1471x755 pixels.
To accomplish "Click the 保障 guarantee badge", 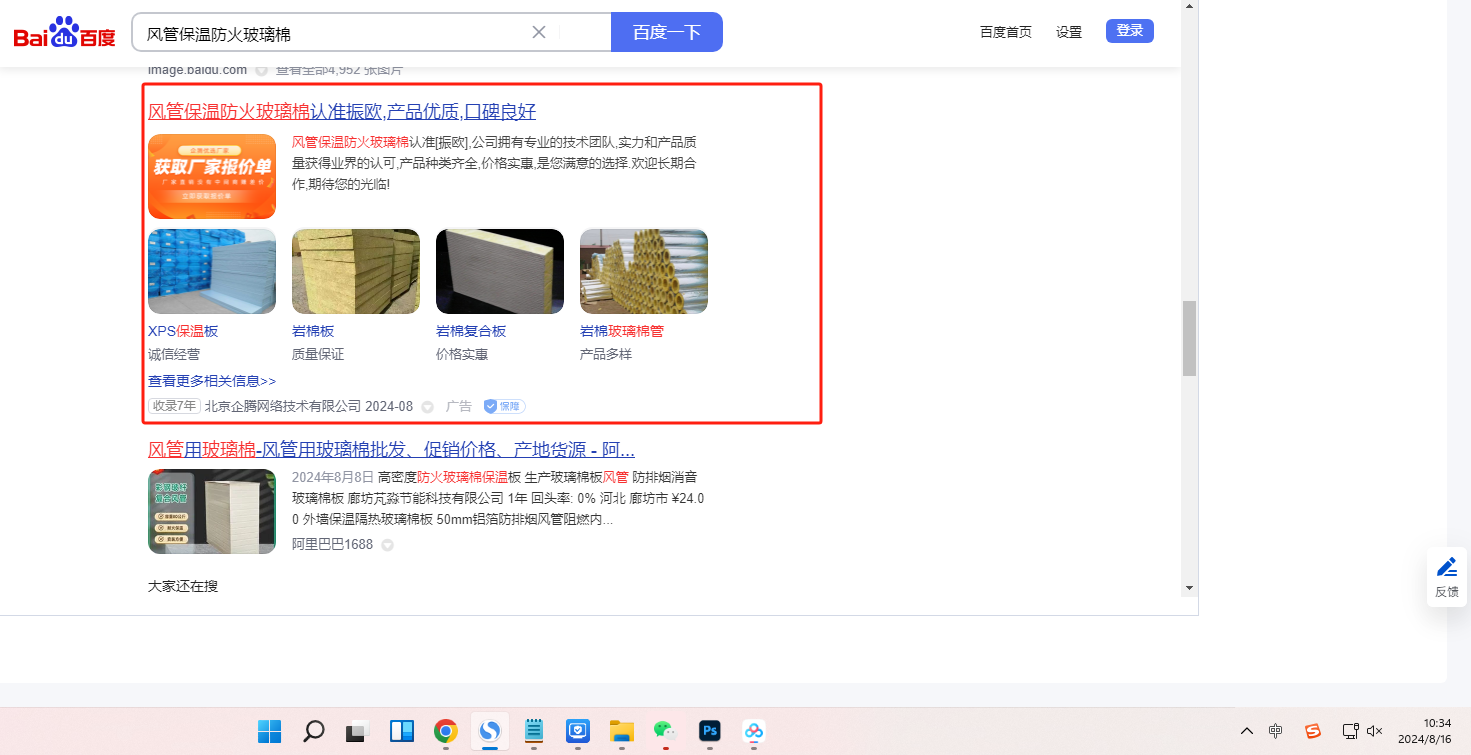I will click(x=504, y=406).
